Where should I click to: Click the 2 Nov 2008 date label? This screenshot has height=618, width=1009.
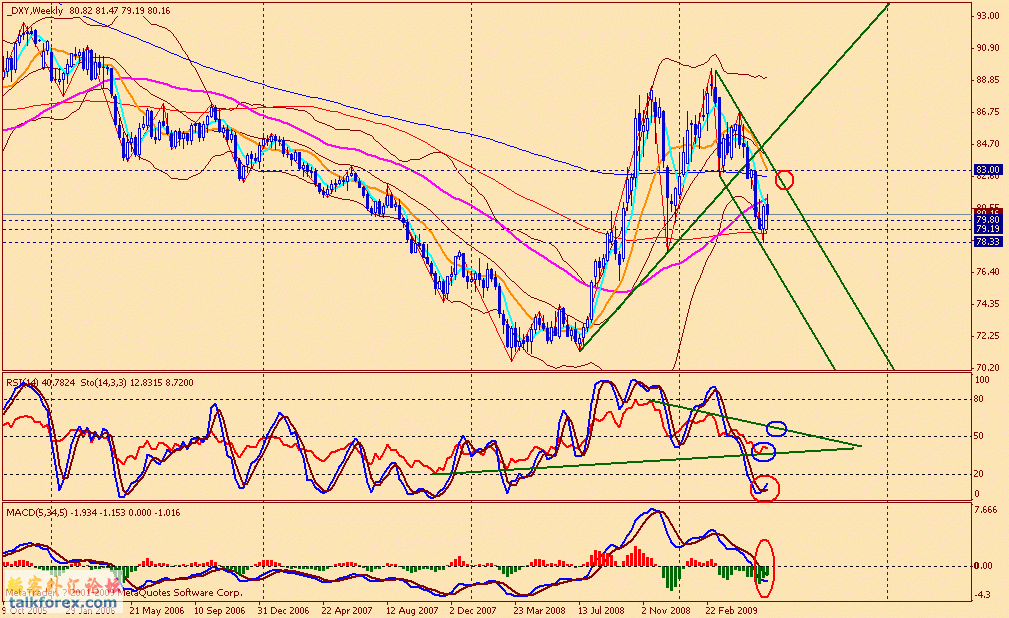[x=665, y=610]
